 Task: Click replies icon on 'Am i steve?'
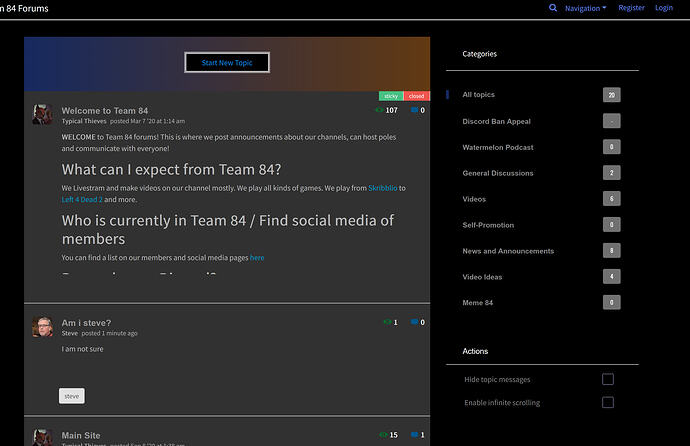(414, 322)
